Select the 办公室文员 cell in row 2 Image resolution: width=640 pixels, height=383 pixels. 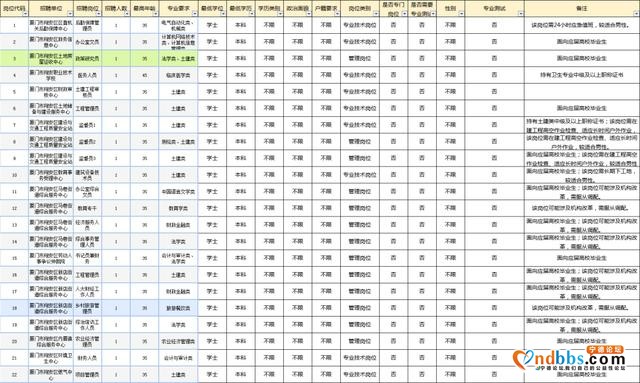pos(87,42)
